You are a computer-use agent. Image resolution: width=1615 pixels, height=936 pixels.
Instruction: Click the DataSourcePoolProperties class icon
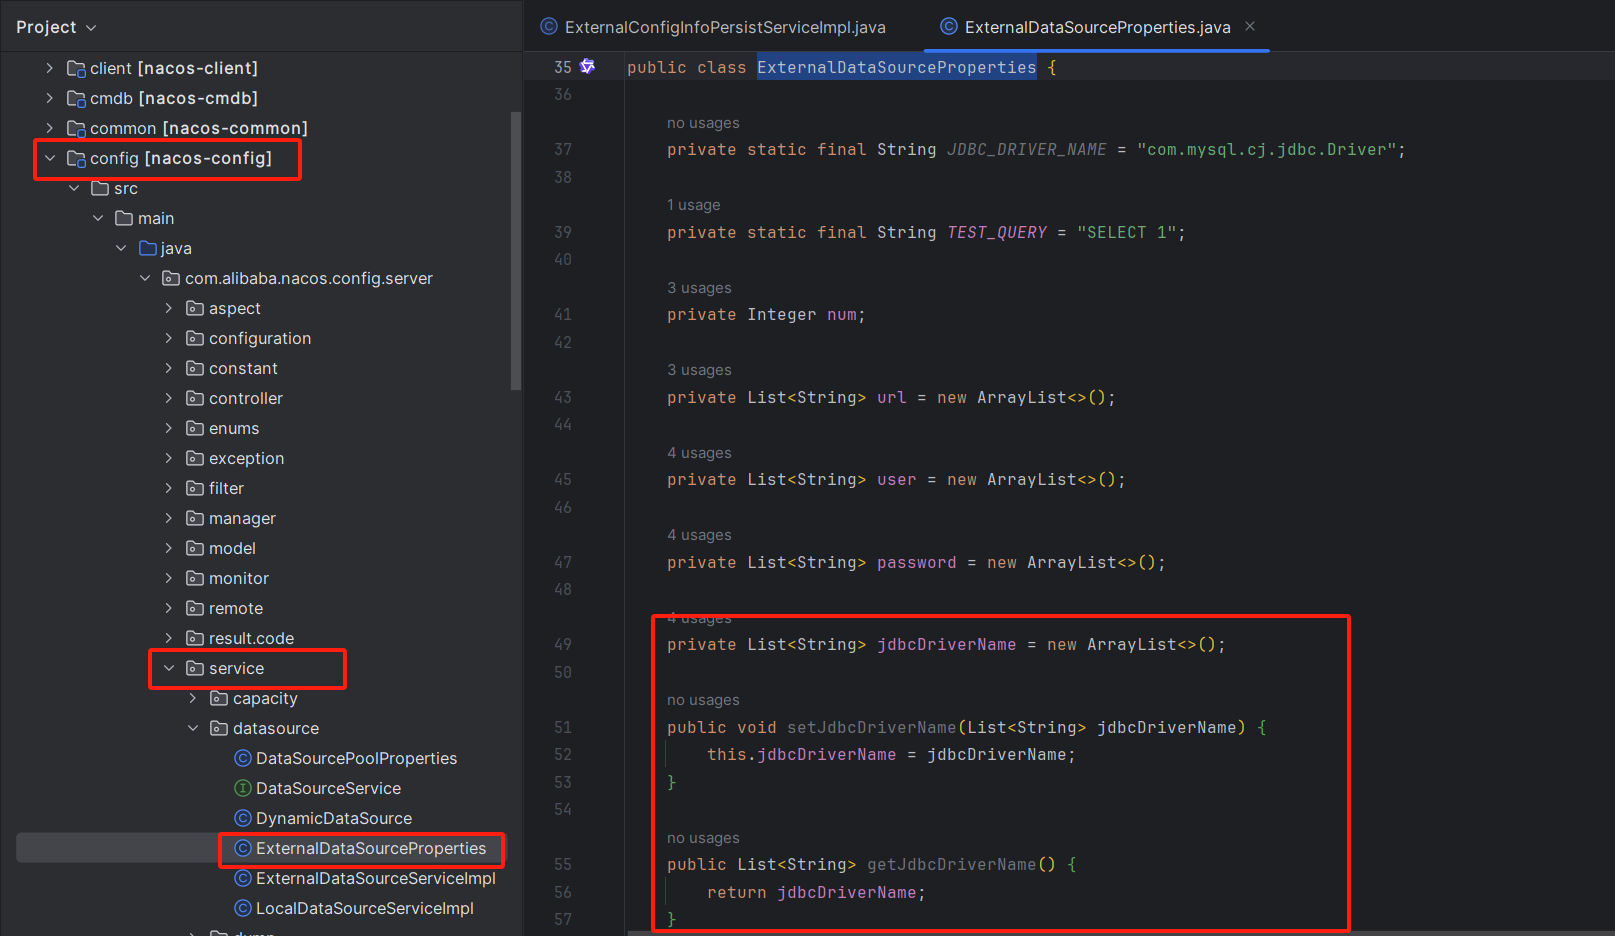[242, 758]
